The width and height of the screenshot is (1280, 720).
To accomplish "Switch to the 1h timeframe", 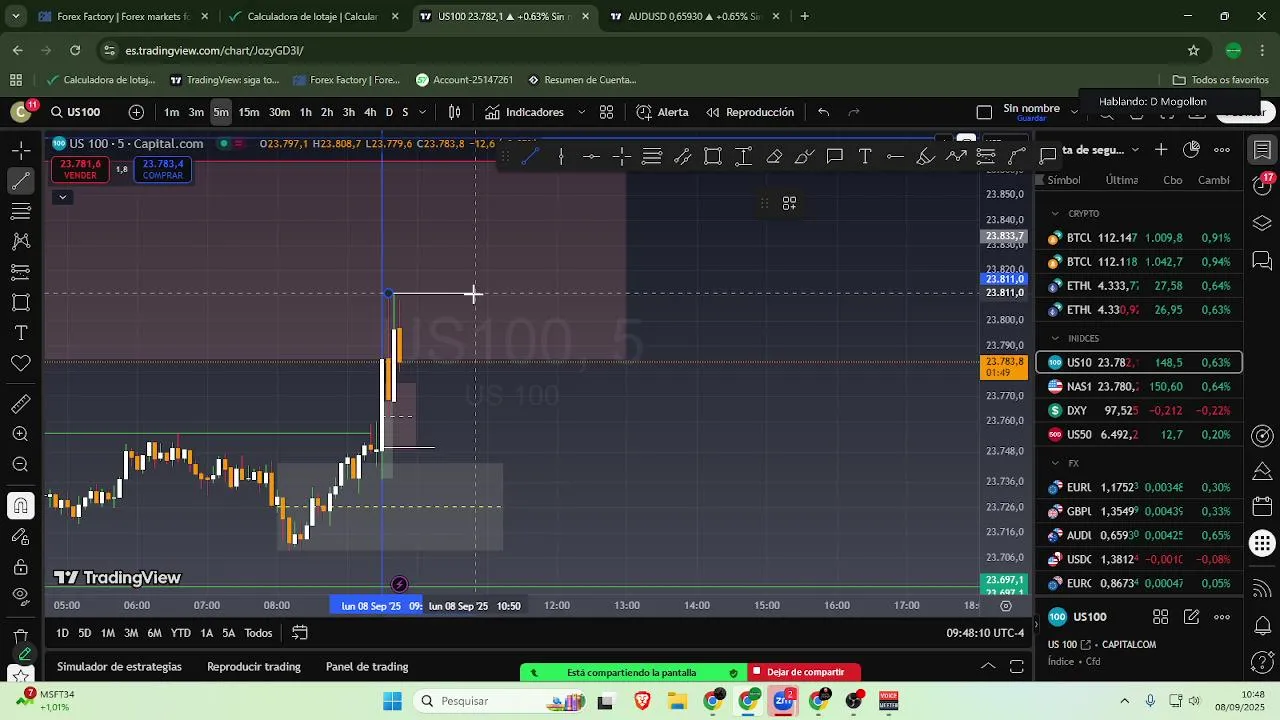I will click(305, 112).
